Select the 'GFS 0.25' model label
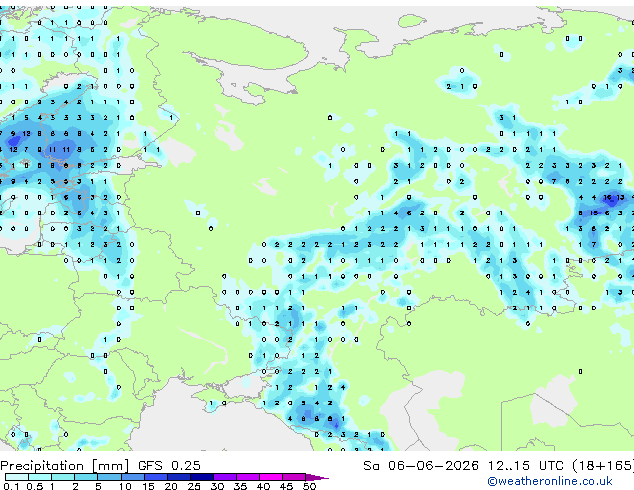Viewport: 634px width, 490px height. [x=169, y=465]
